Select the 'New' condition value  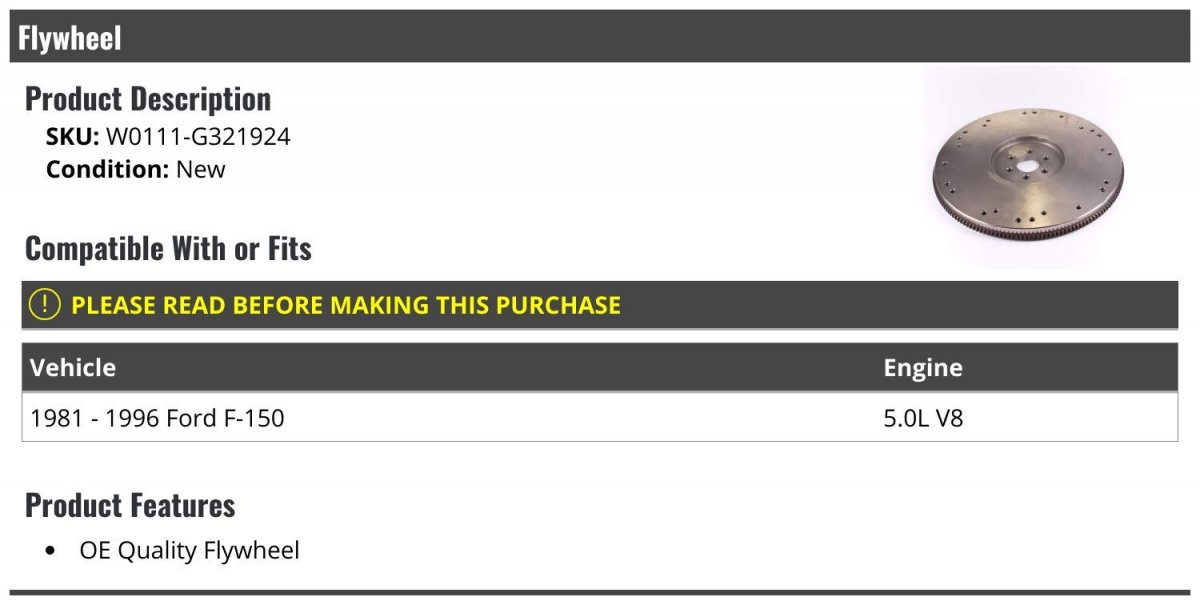[x=201, y=169]
